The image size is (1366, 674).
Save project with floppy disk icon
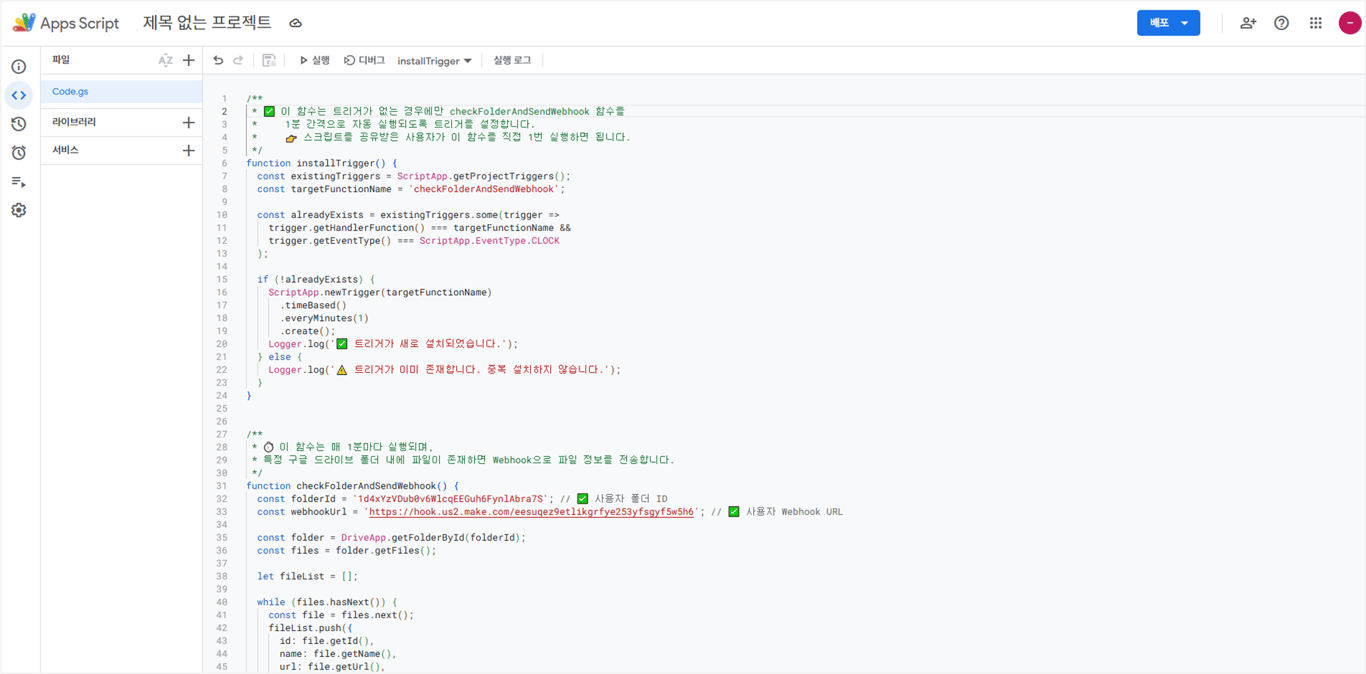point(269,61)
